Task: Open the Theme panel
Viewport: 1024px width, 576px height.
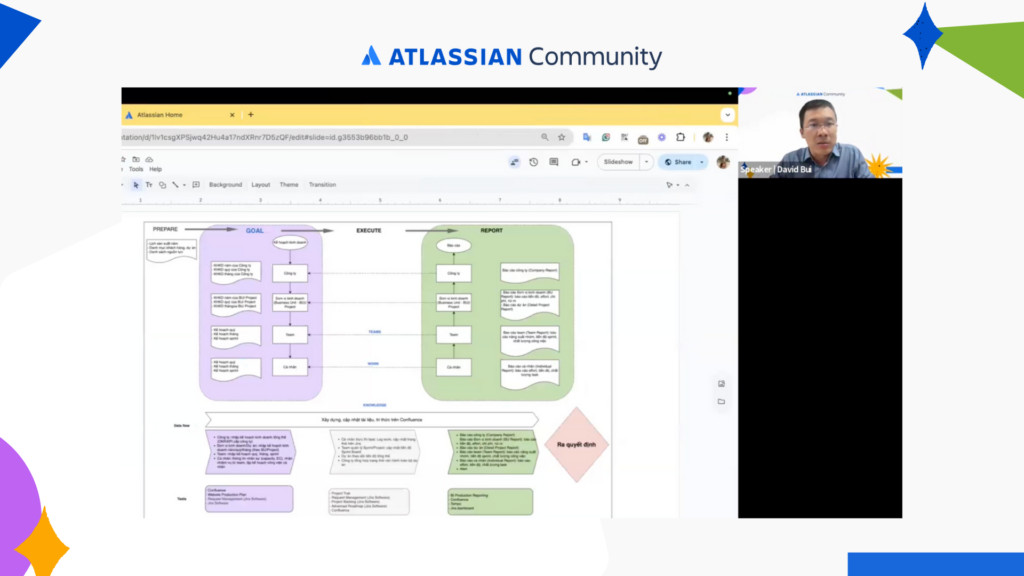Action: (289, 185)
